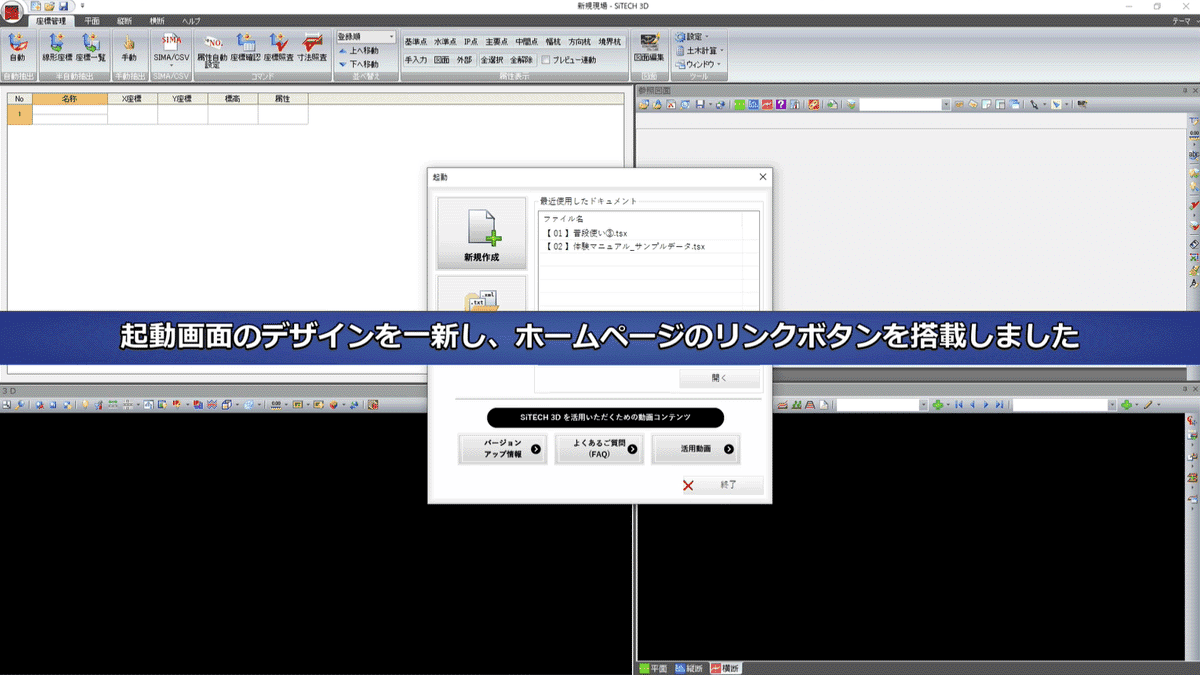Image resolution: width=1200 pixels, height=675 pixels.
Task: Open the ヘルプ ribbon tab
Action: pyautogui.click(x=191, y=21)
